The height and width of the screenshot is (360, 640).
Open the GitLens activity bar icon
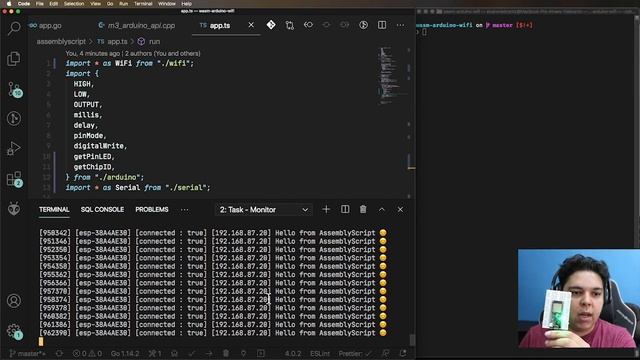point(14,118)
